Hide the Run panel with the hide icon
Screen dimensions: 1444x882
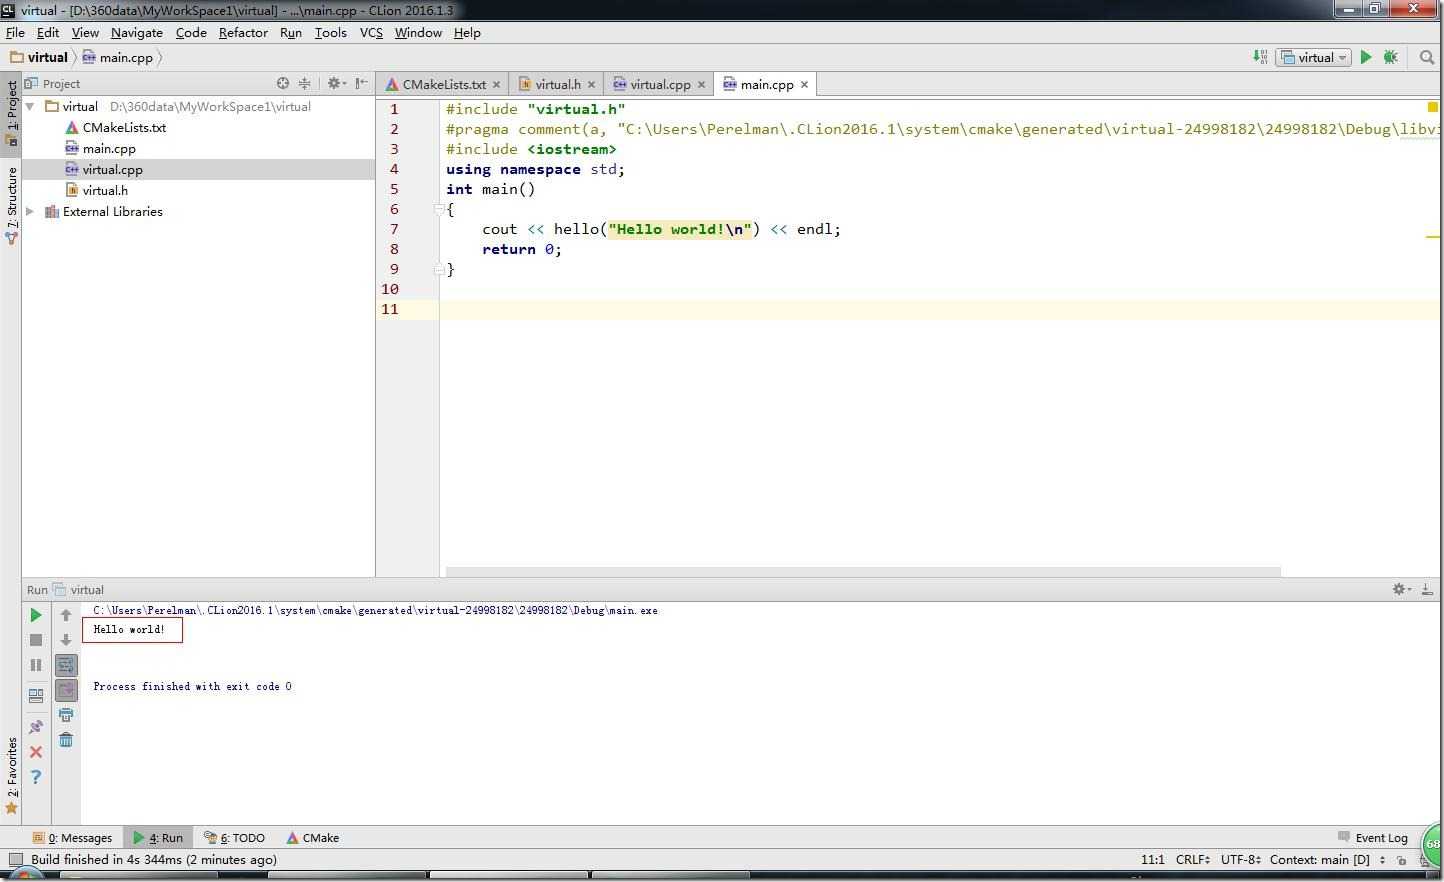(x=1427, y=590)
